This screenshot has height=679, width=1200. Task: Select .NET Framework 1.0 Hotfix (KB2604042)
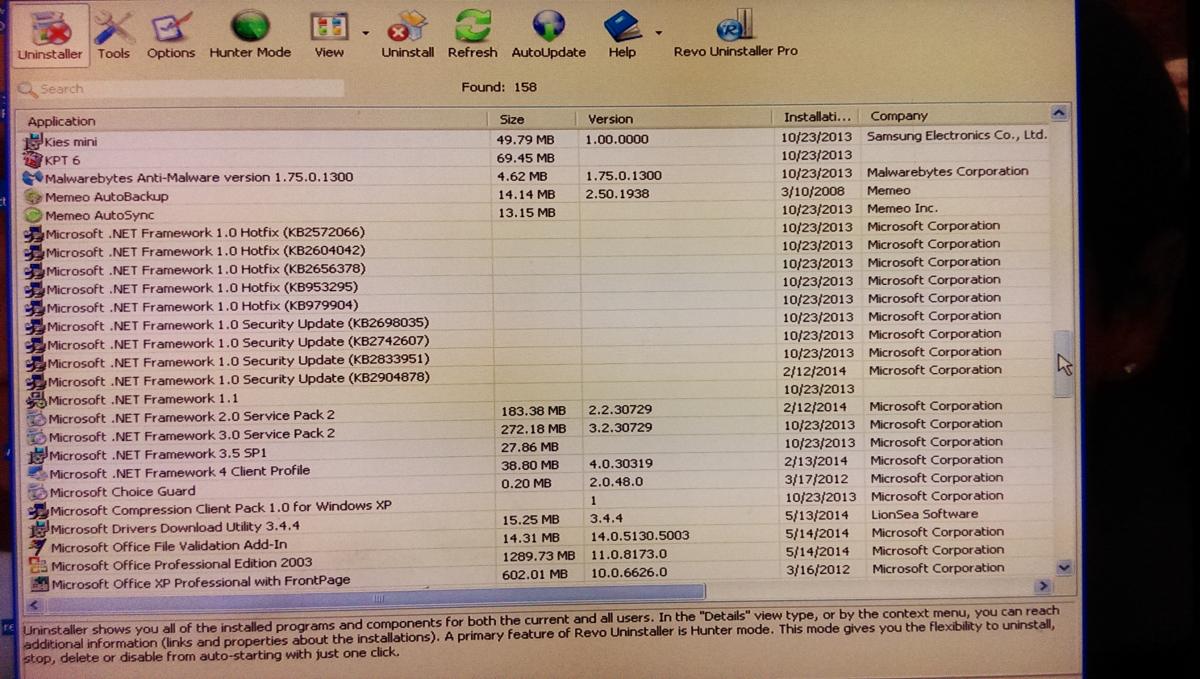[x=205, y=251]
